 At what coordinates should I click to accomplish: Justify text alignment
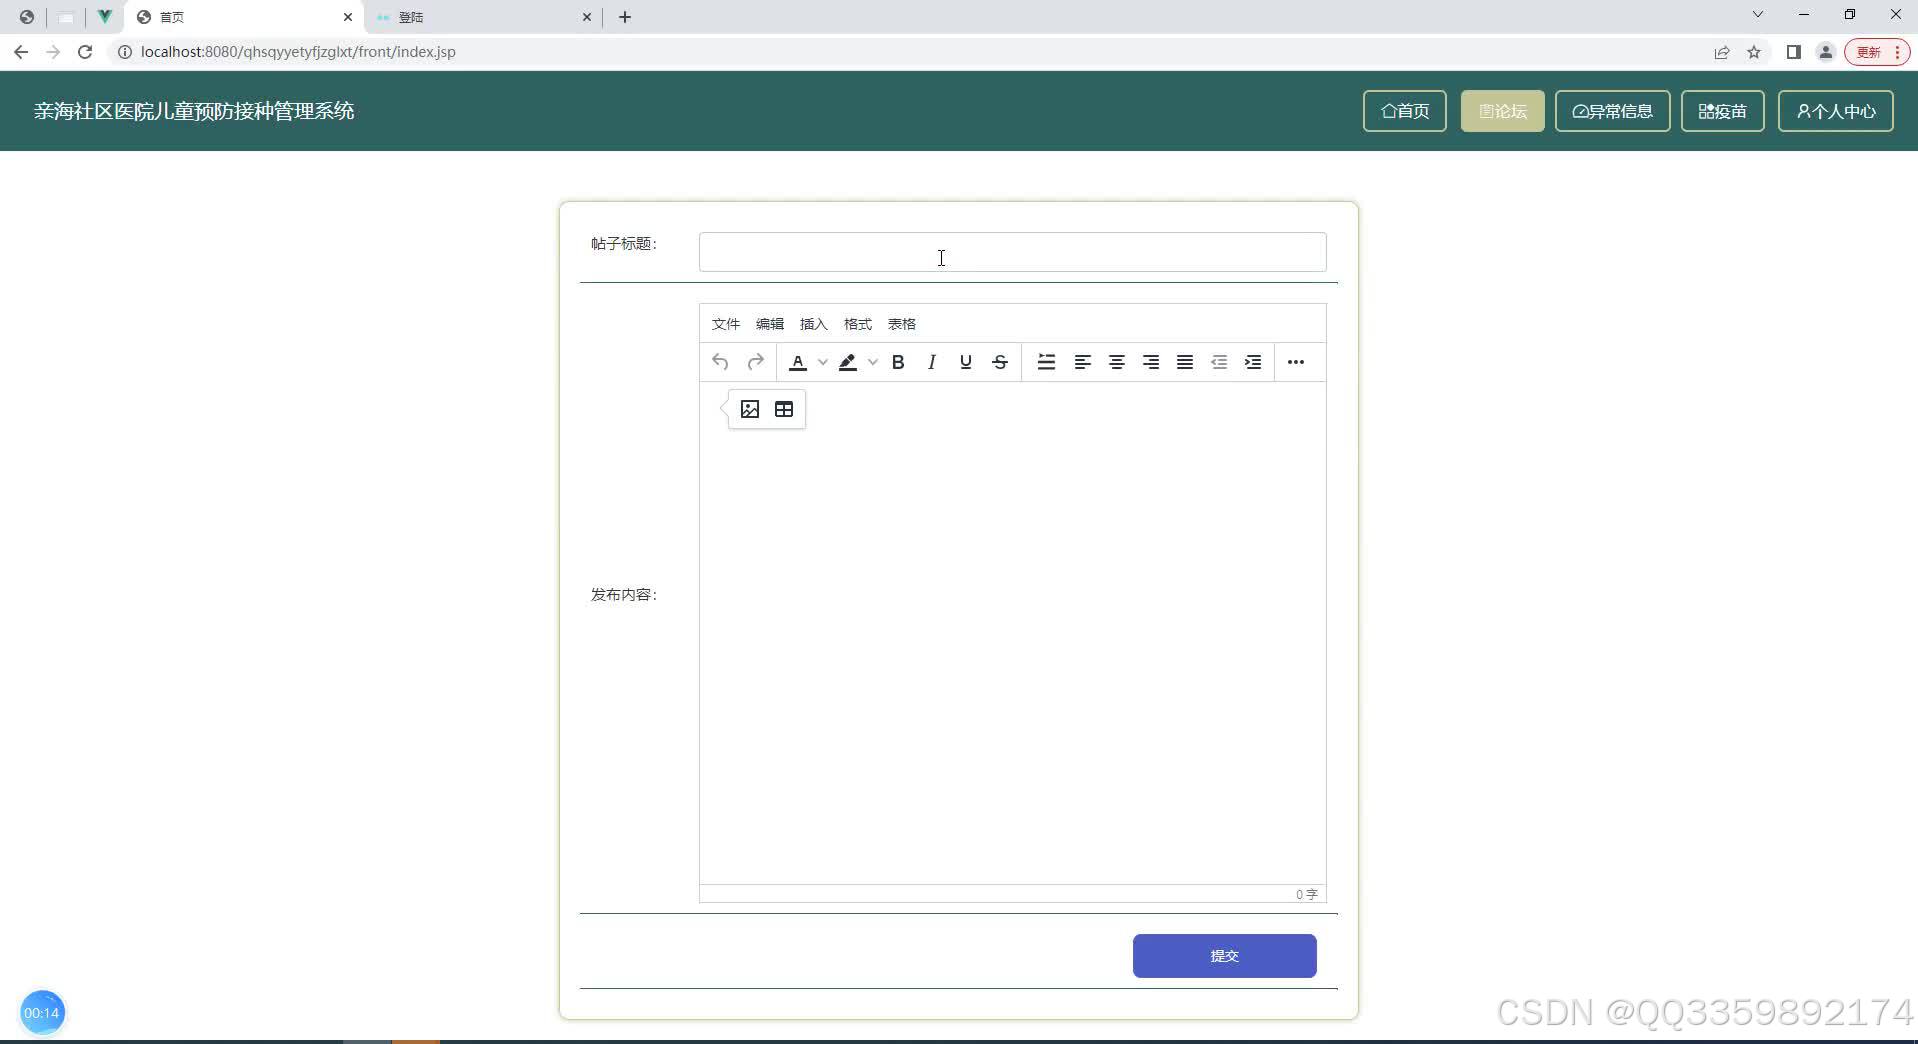1185,362
